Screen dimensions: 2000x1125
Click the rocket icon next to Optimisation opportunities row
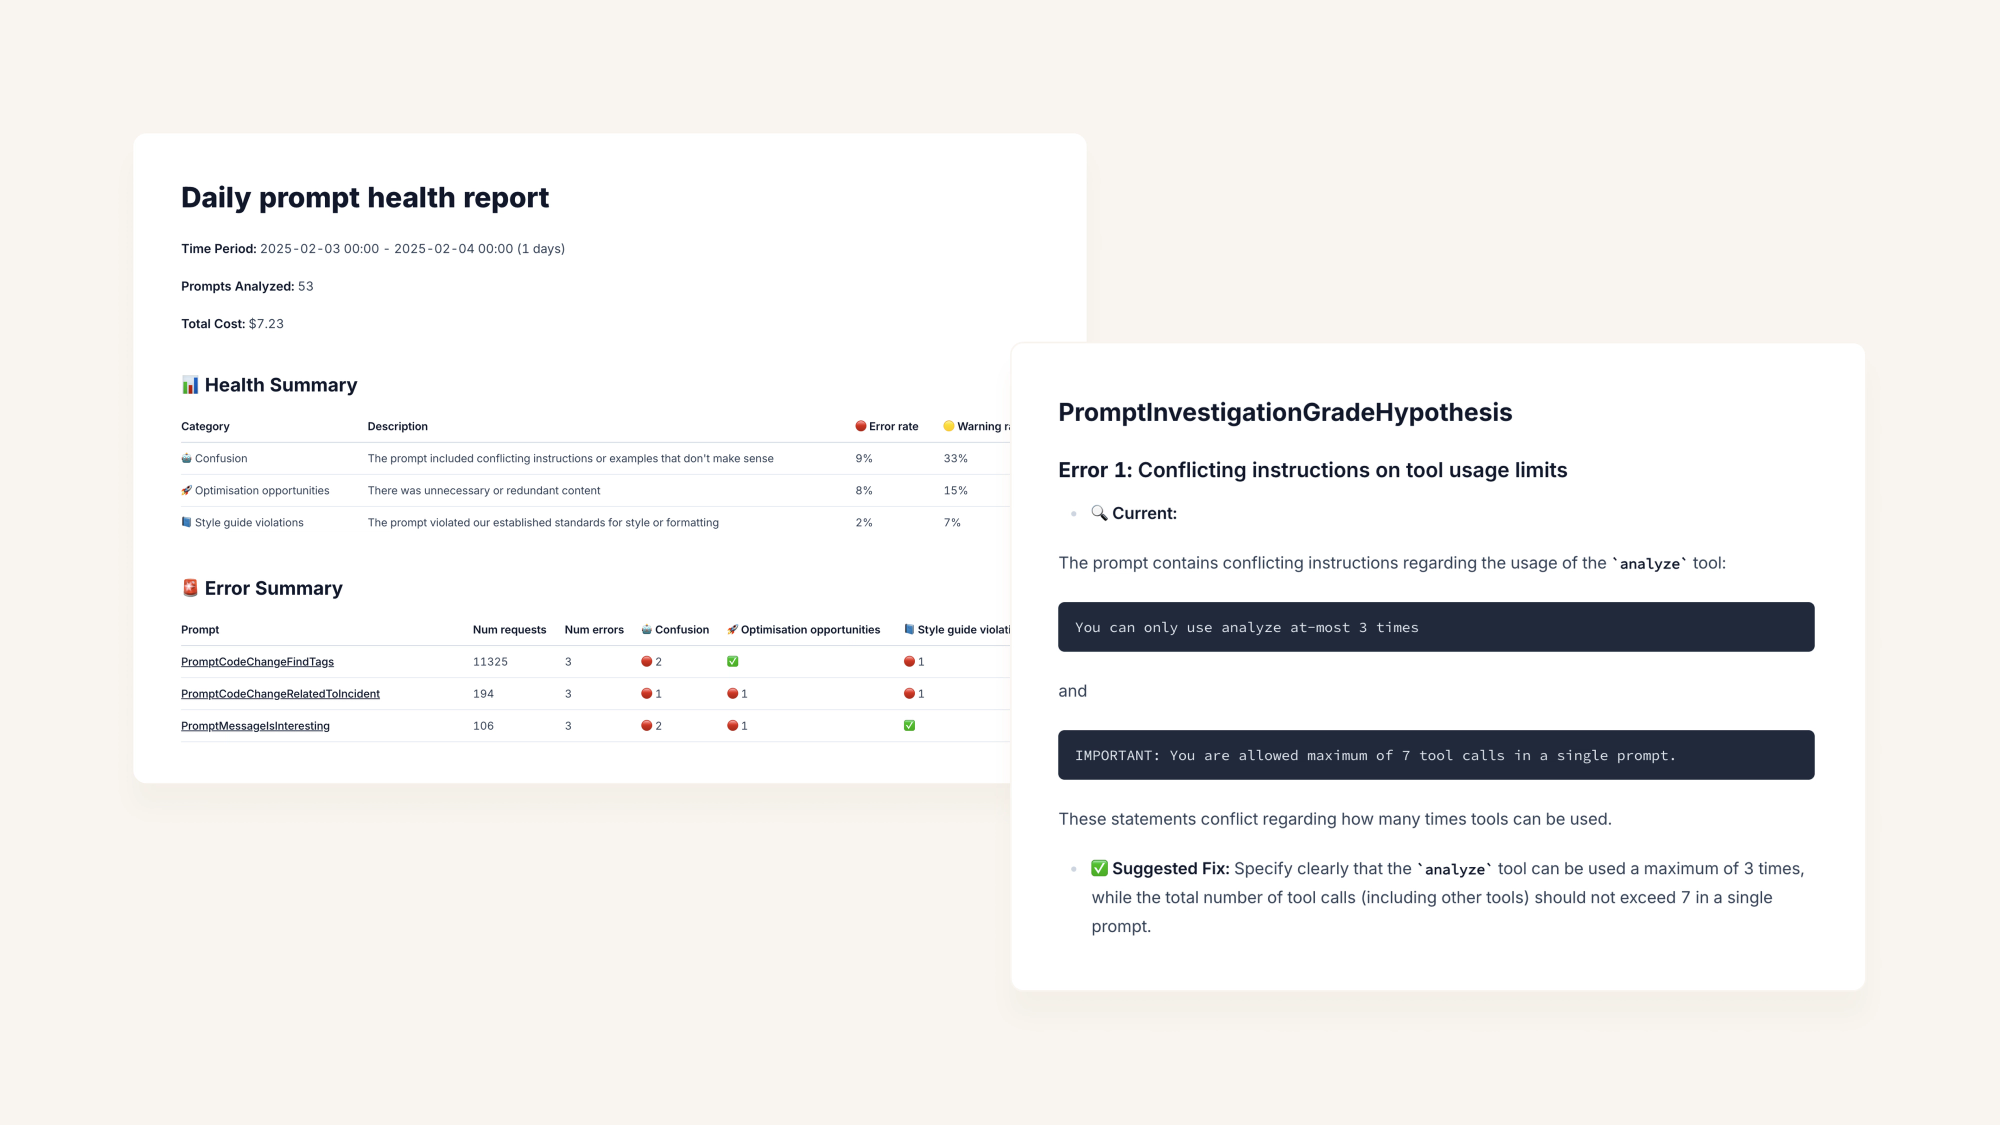(x=186, y=490)
